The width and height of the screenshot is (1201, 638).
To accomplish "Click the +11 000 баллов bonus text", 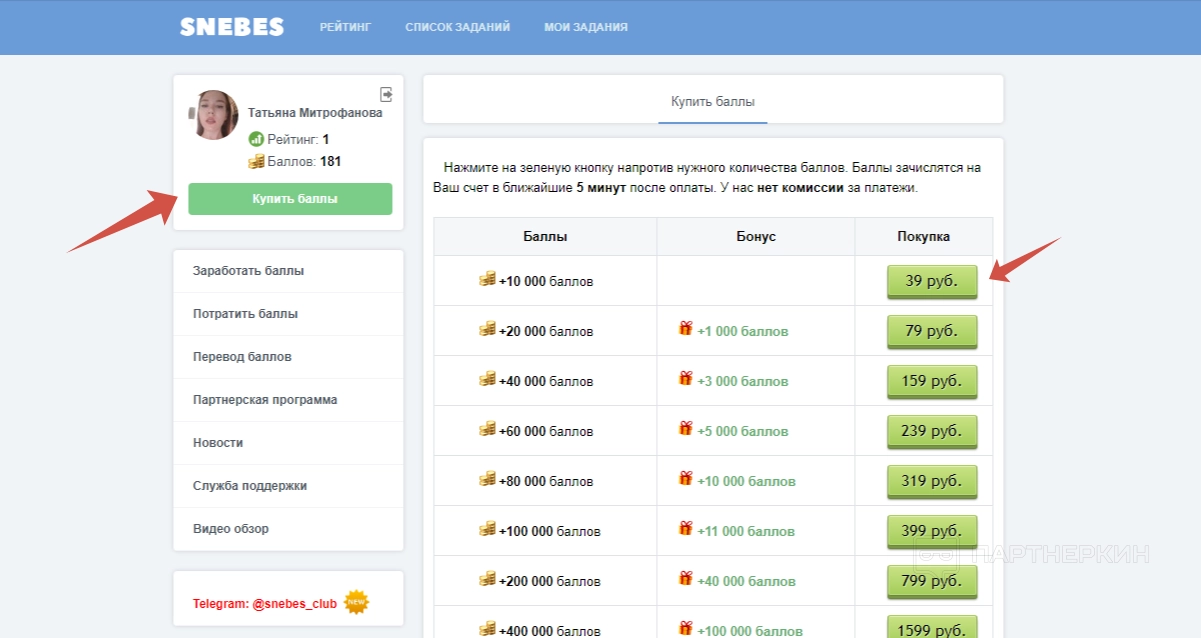I will point(747,532).
